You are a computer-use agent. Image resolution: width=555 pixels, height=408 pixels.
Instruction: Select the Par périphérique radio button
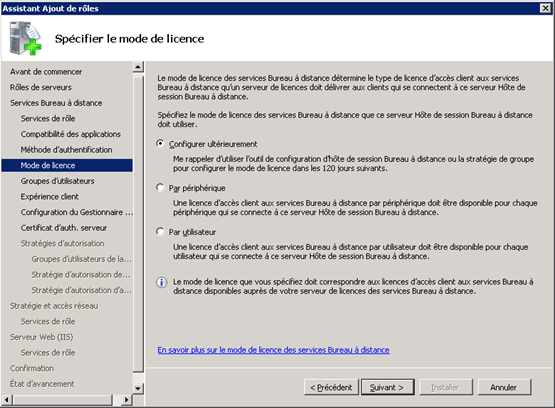point(160,188)
